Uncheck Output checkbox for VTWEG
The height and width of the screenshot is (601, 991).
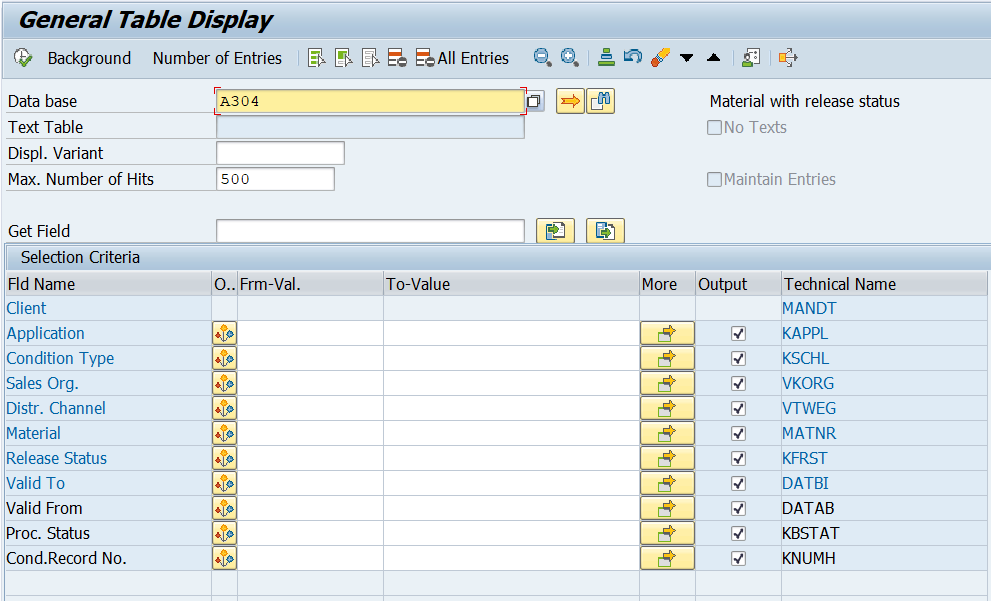738,408
